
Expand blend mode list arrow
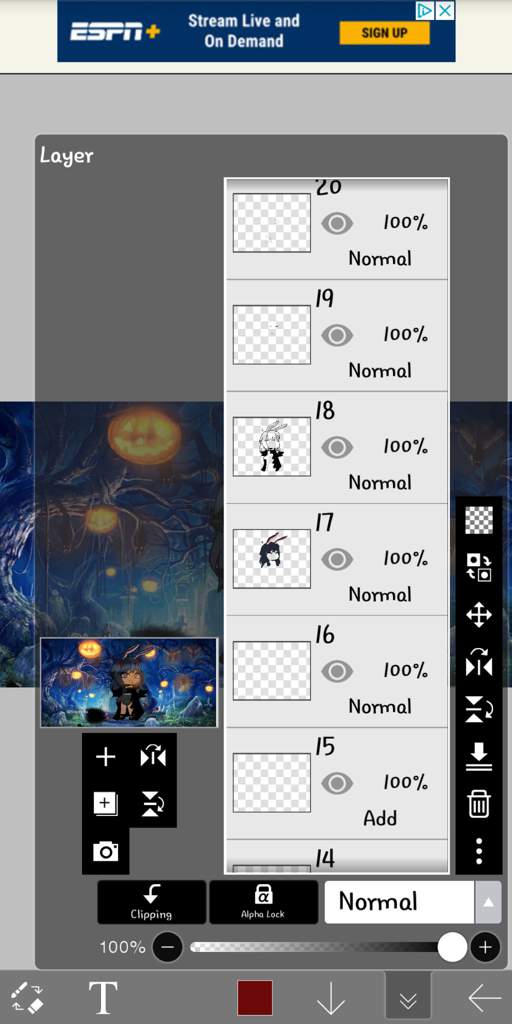click(488, 902)
